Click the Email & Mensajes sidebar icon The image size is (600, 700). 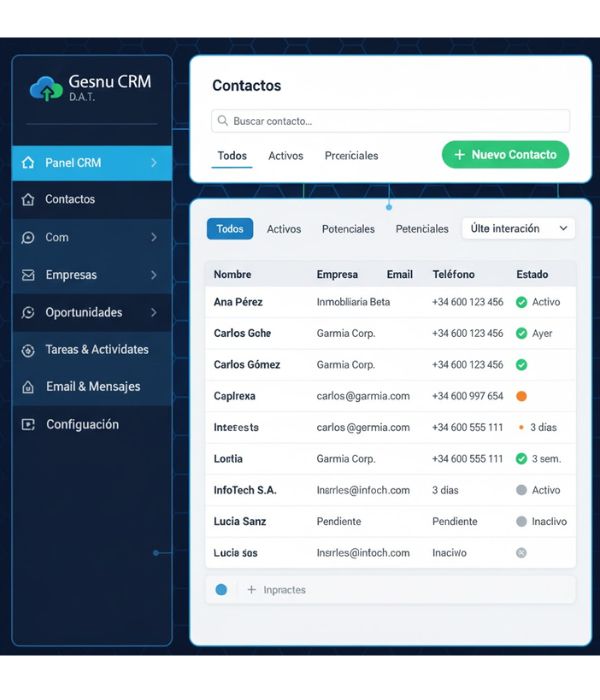[27, 387]
